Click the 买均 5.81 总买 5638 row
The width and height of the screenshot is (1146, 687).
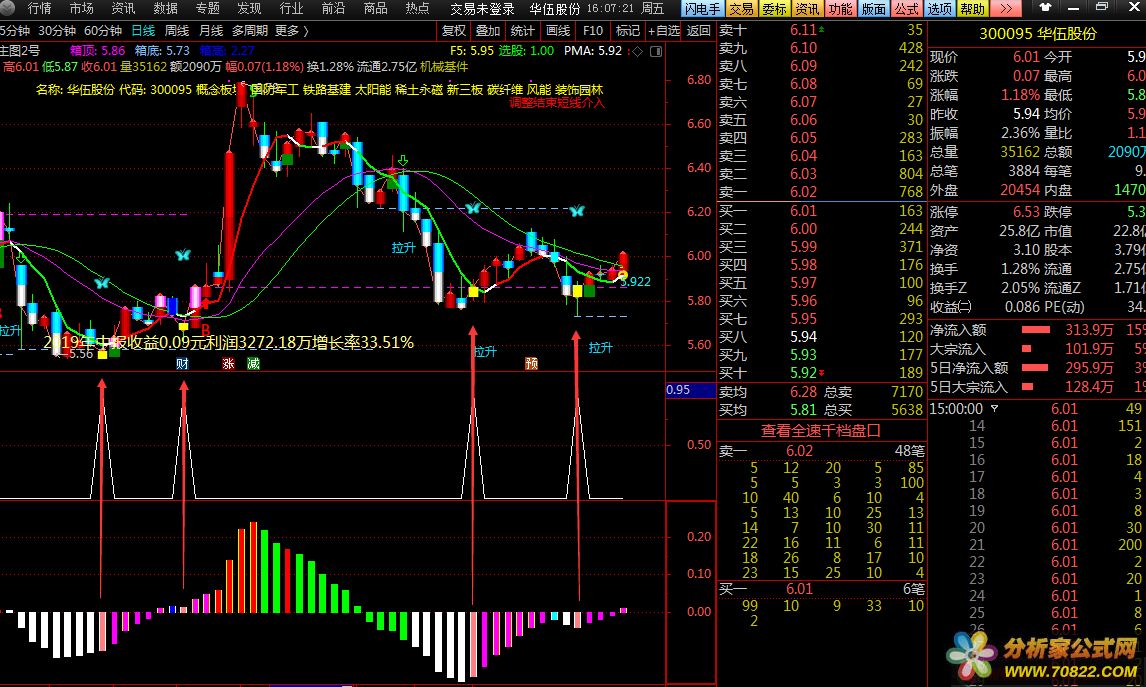(x=821, y=410)
